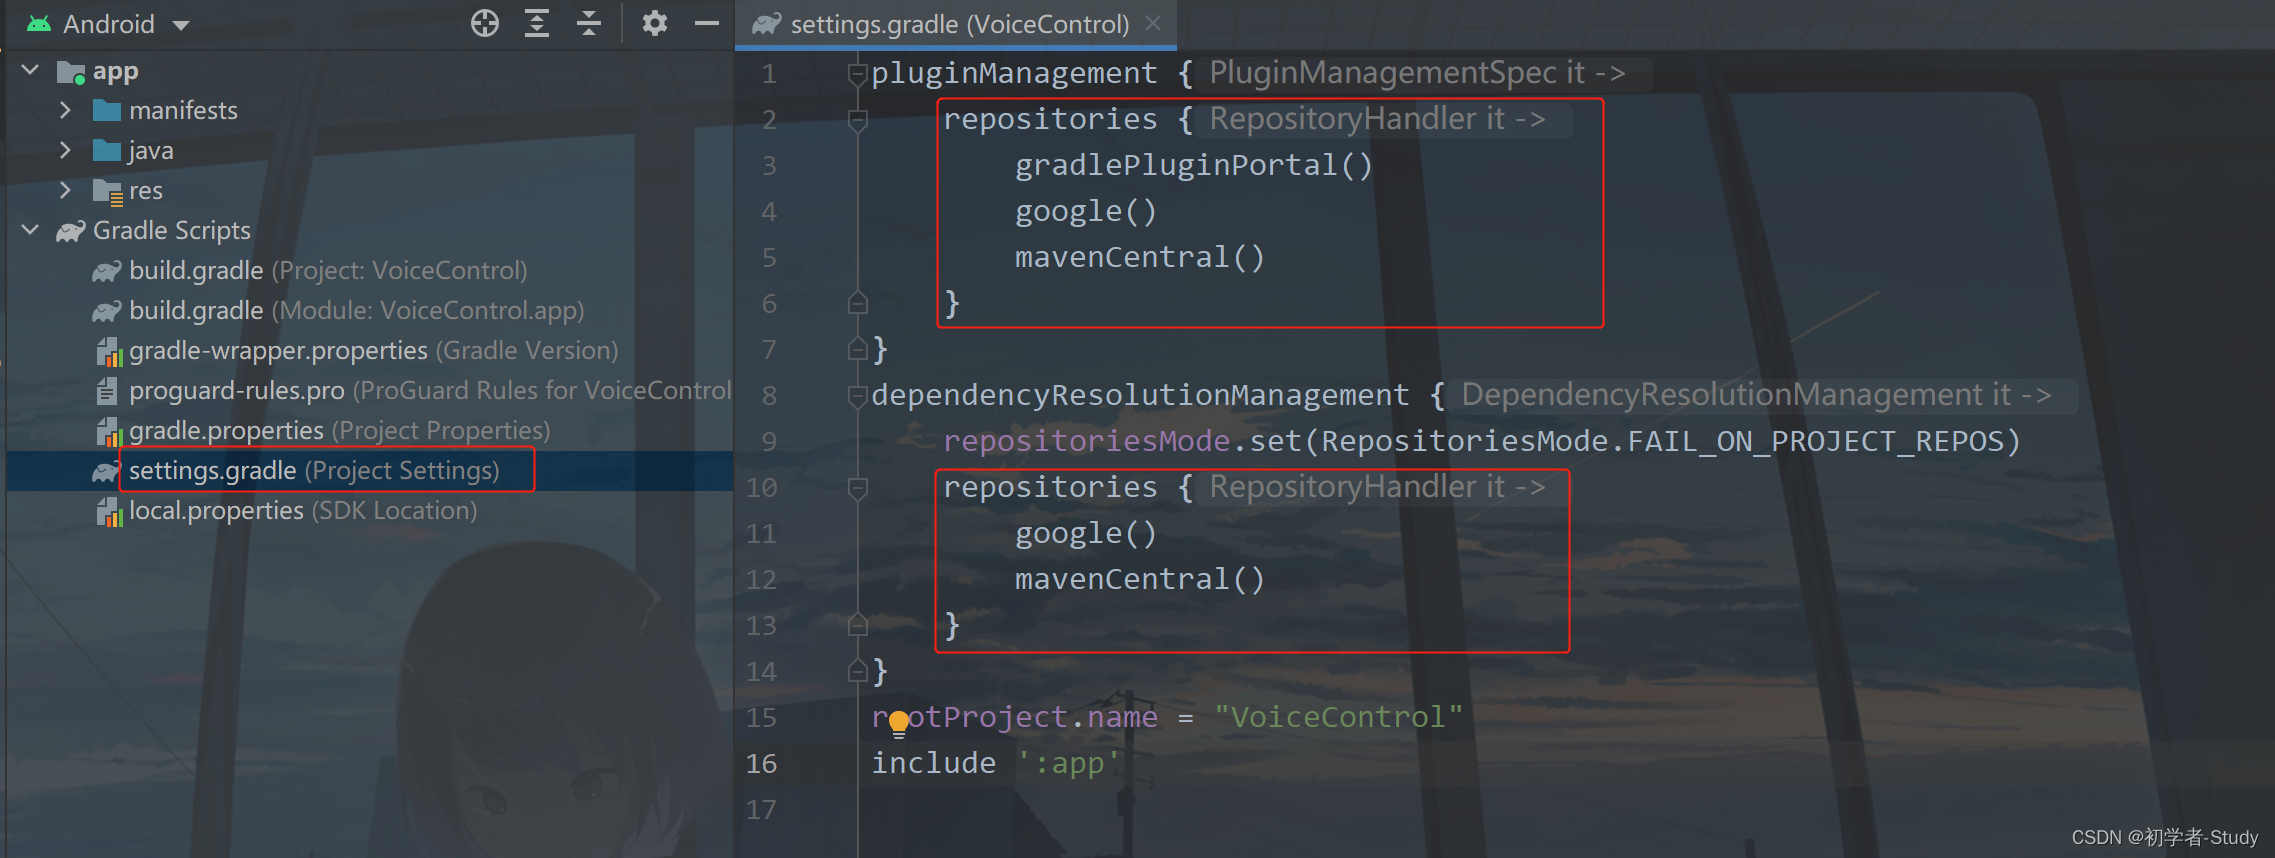2275x858 pixels.
Task: Click the yellow intention lightbulb icon
Action: 899,723
